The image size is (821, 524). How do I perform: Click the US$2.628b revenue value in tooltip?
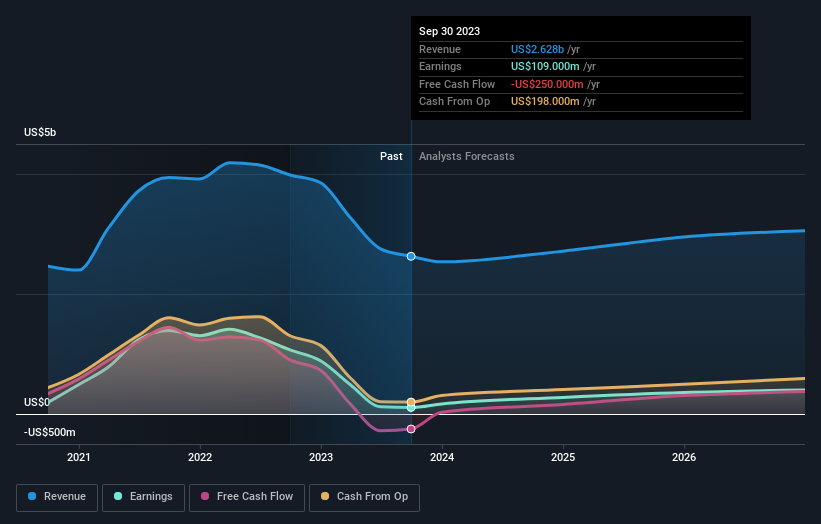pyautogui.click(x=537, y=49)
